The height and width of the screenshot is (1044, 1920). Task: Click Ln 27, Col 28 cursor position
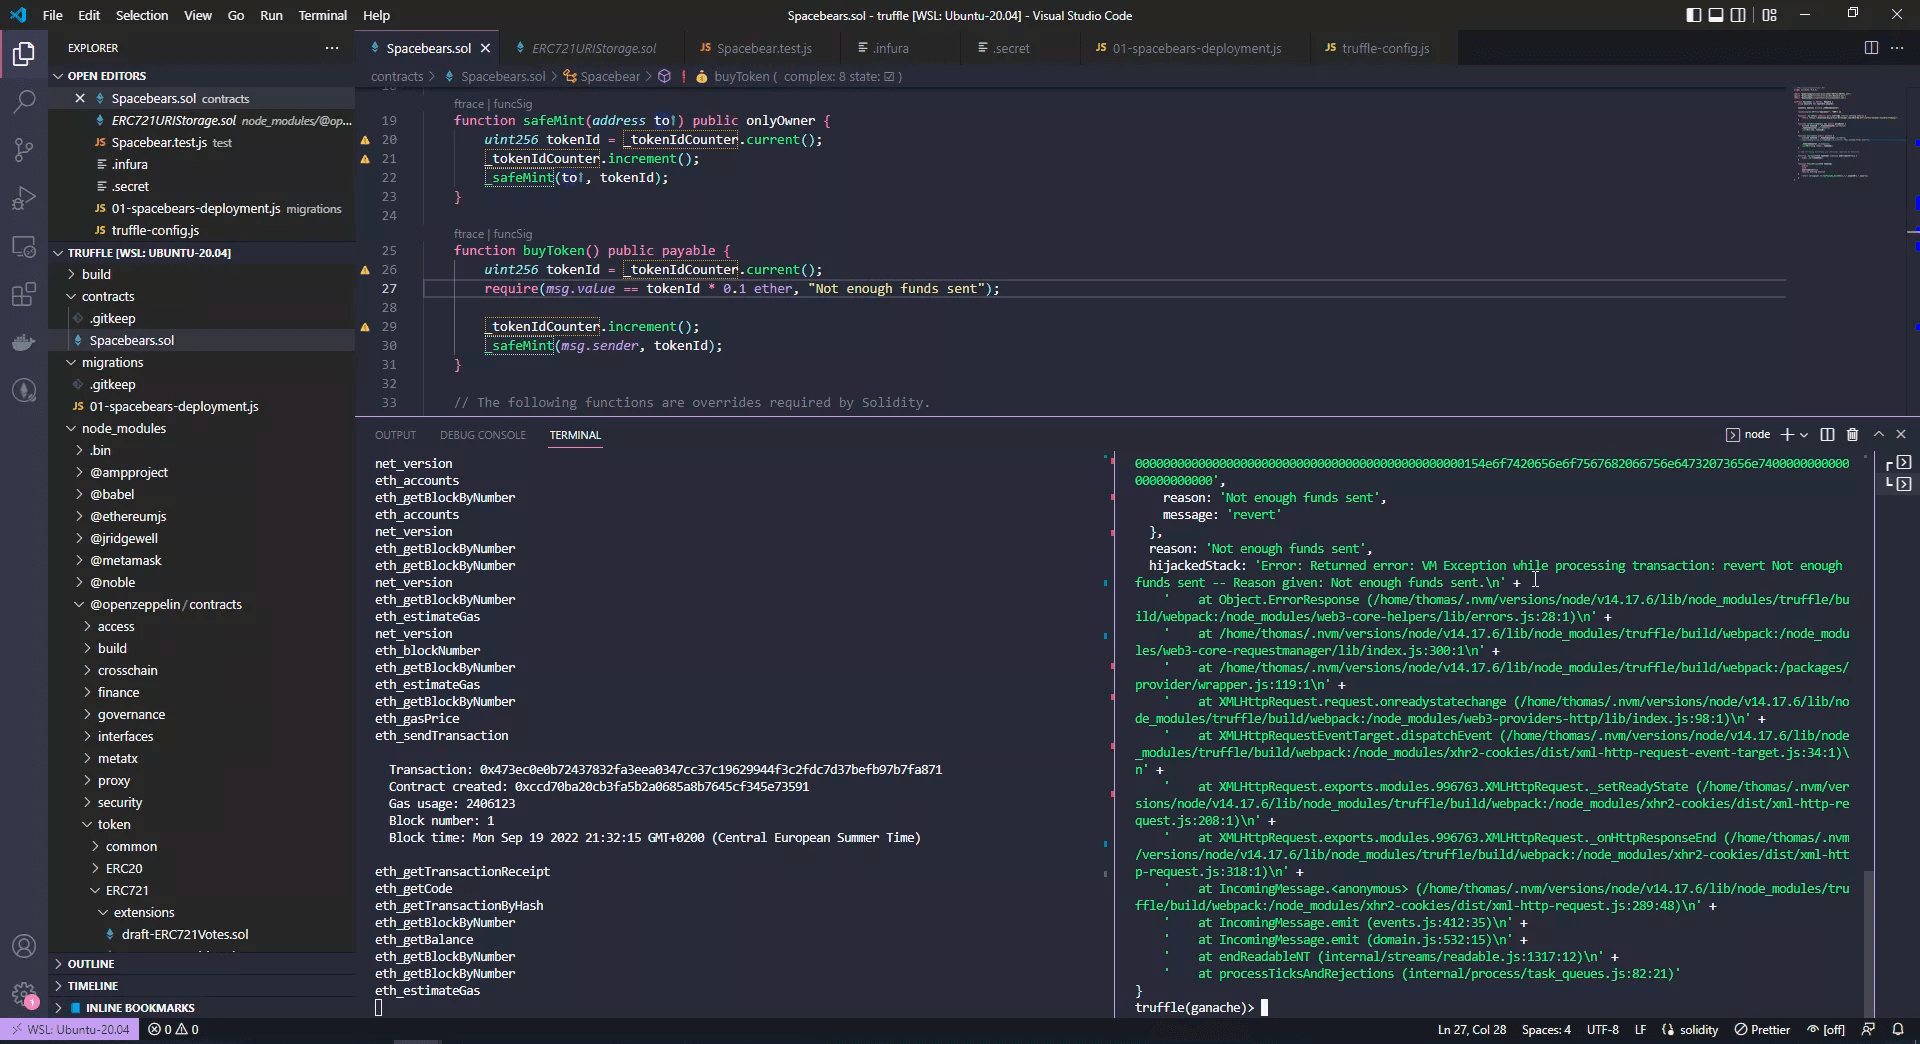coord(1471,1029)
